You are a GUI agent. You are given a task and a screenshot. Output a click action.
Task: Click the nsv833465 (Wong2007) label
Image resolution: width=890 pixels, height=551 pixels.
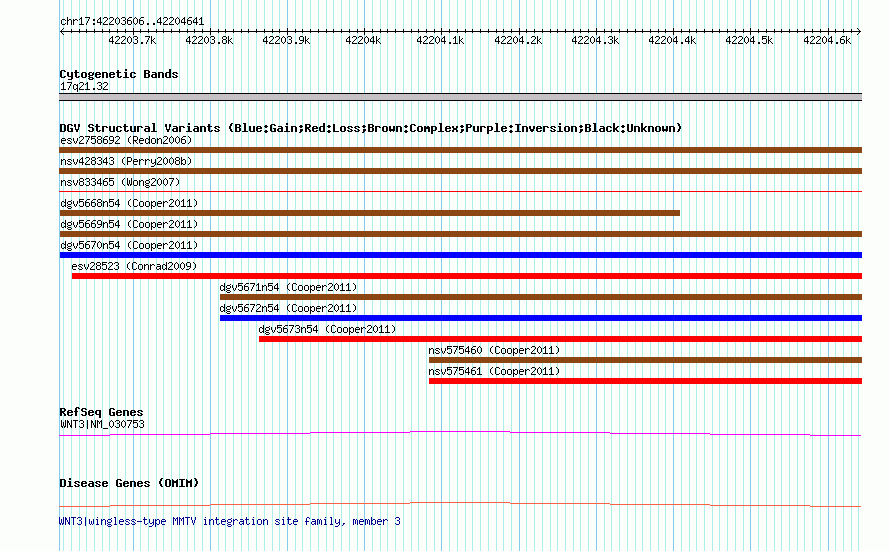(120, 182)
